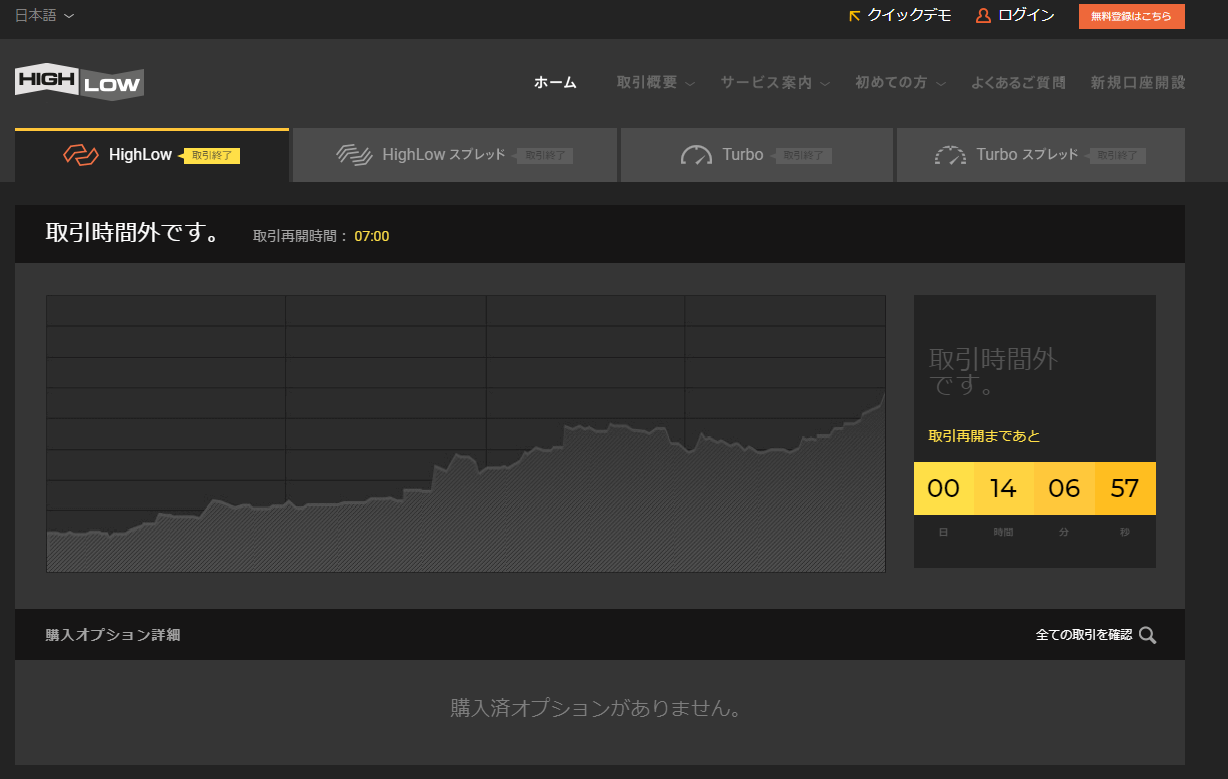Viewport: 1228px width, 779px height.
Task: Click the 取引再開まであと label
Action: 984,436
